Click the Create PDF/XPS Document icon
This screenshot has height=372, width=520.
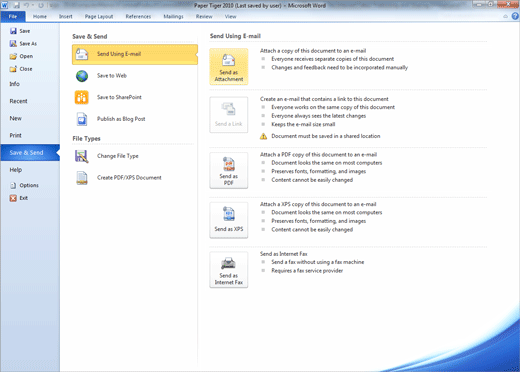pyautogui.click(x=82, y=178)
